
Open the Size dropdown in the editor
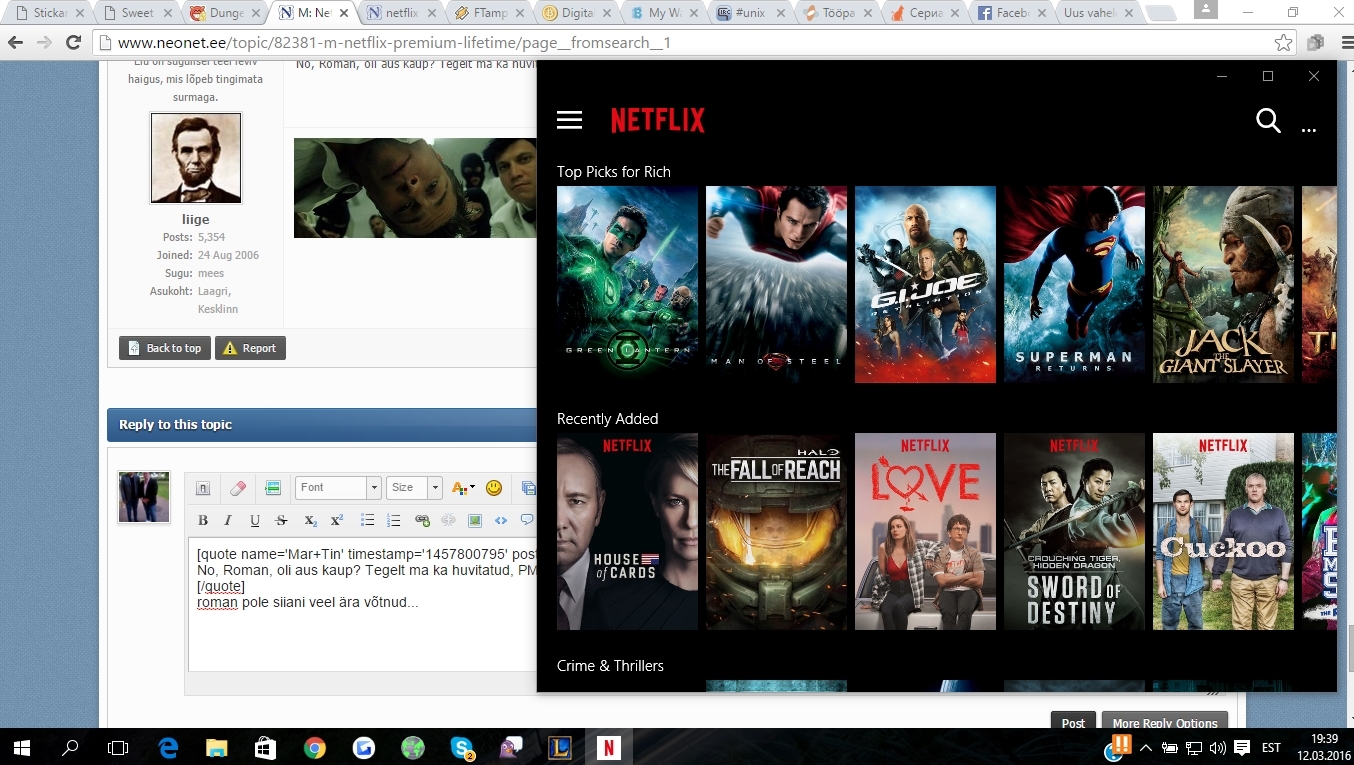click(x=414, y=488)
